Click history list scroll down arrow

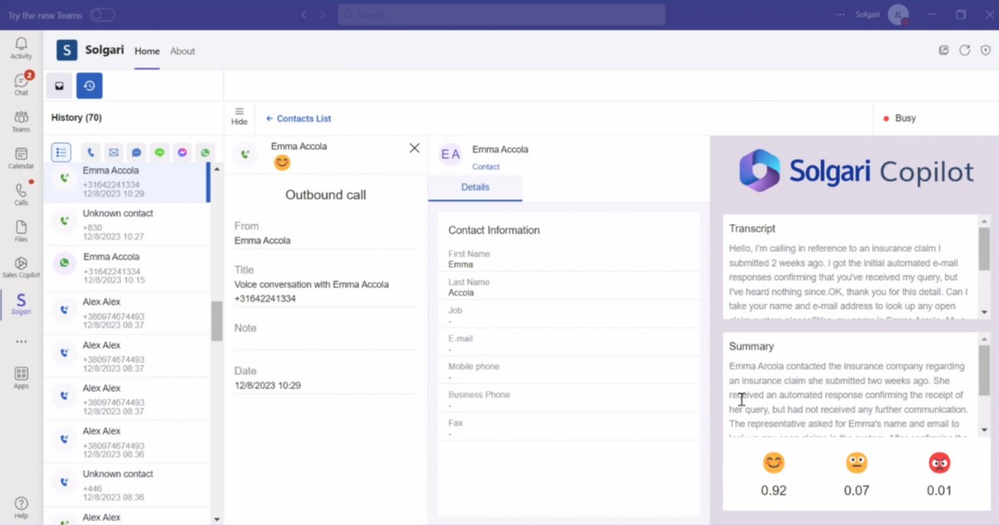pyautogui.click(x=217, y=519)
